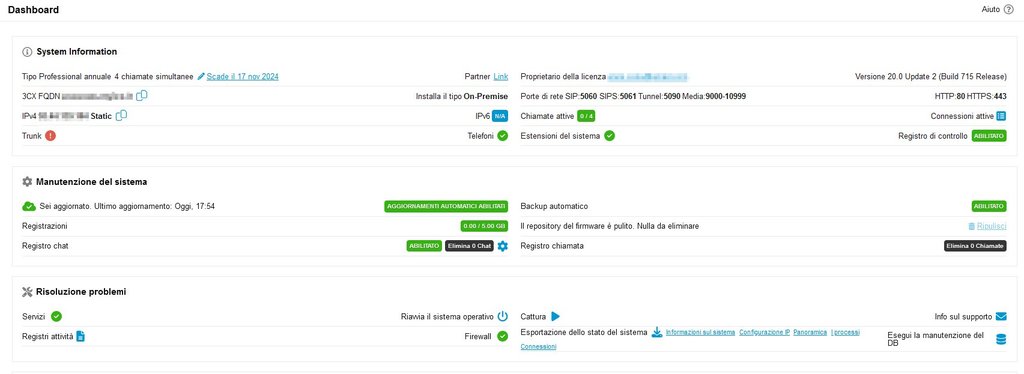Open chat log settings gear
1024x374 pixels.
coord(502,246)
